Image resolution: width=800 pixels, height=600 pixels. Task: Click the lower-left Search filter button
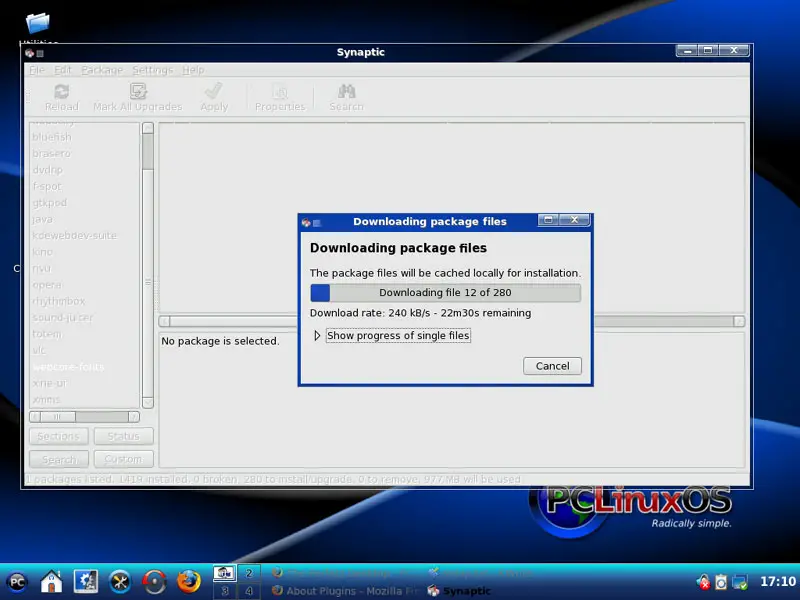59,459
